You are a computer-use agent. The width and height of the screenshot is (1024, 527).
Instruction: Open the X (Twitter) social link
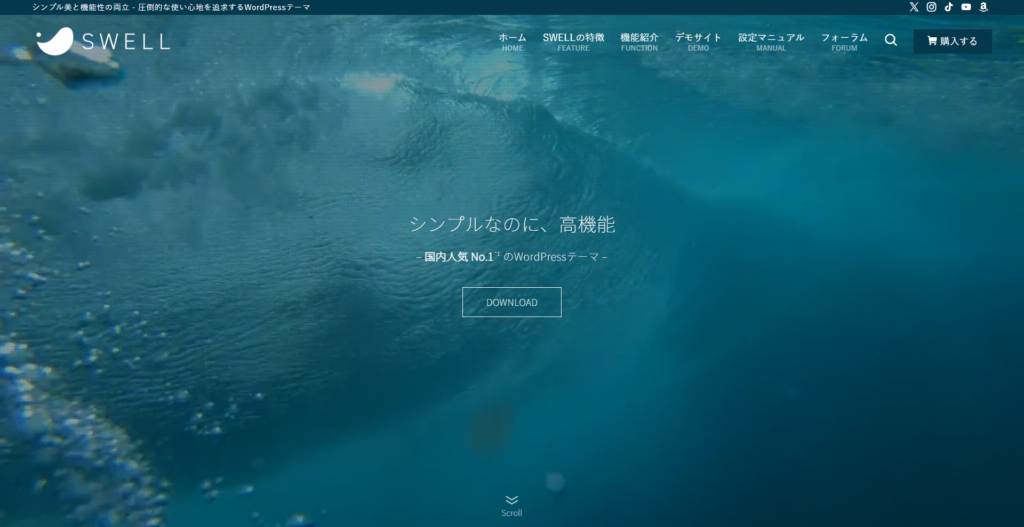coord(913,7)
